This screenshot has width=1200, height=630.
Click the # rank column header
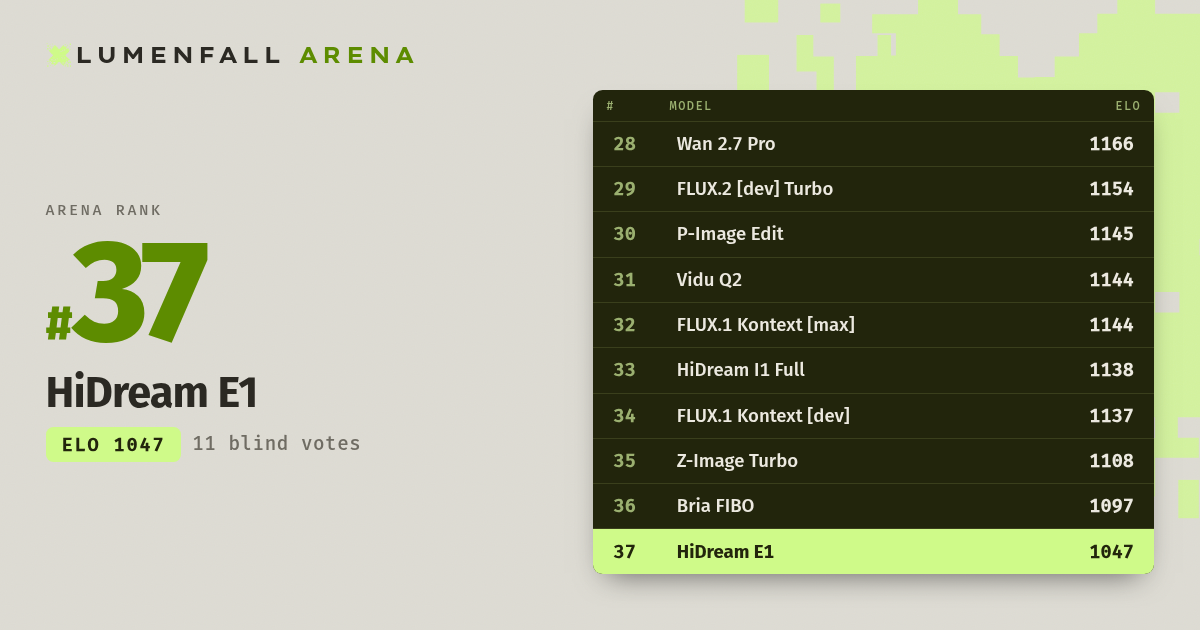click(610, 106)
